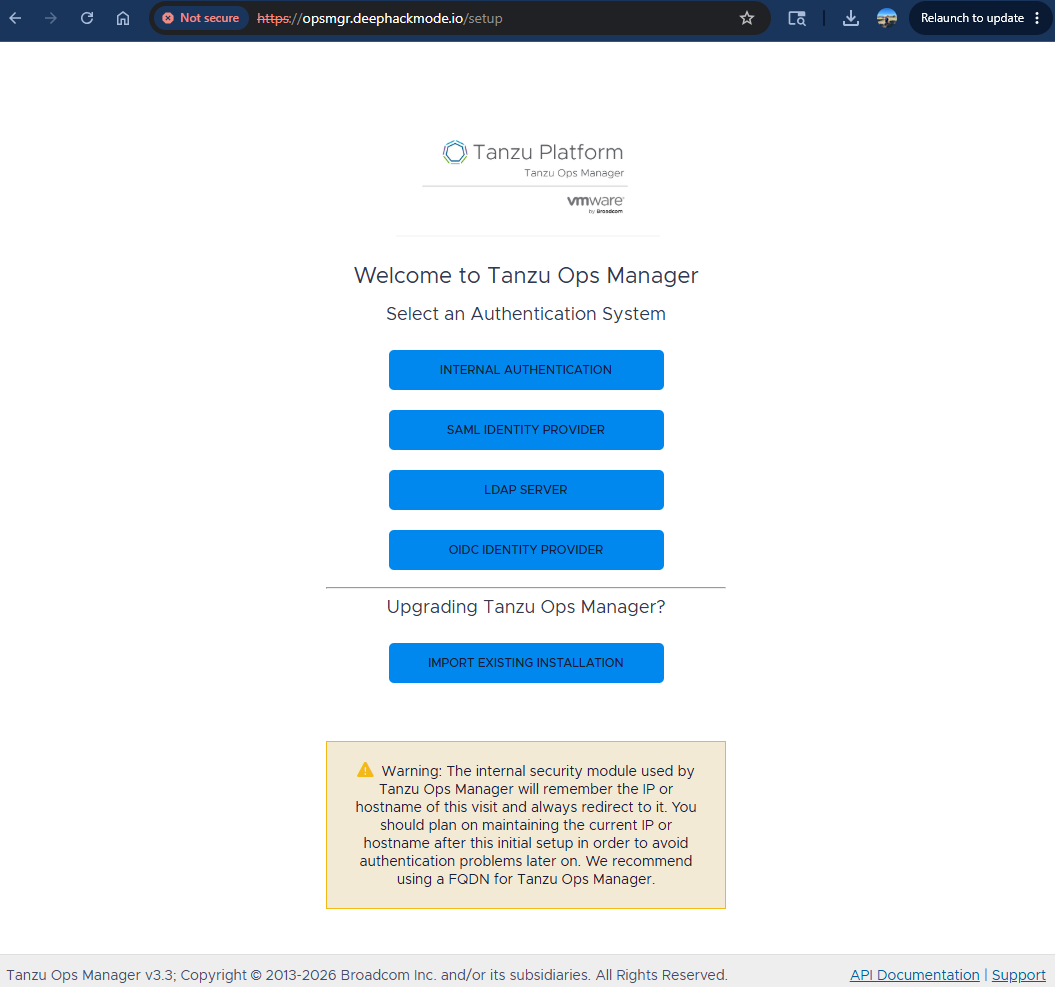Viewport: 1055px width, 987px height.
Task: Select SAML Identity Provider
Action: (x=526, y=430)
